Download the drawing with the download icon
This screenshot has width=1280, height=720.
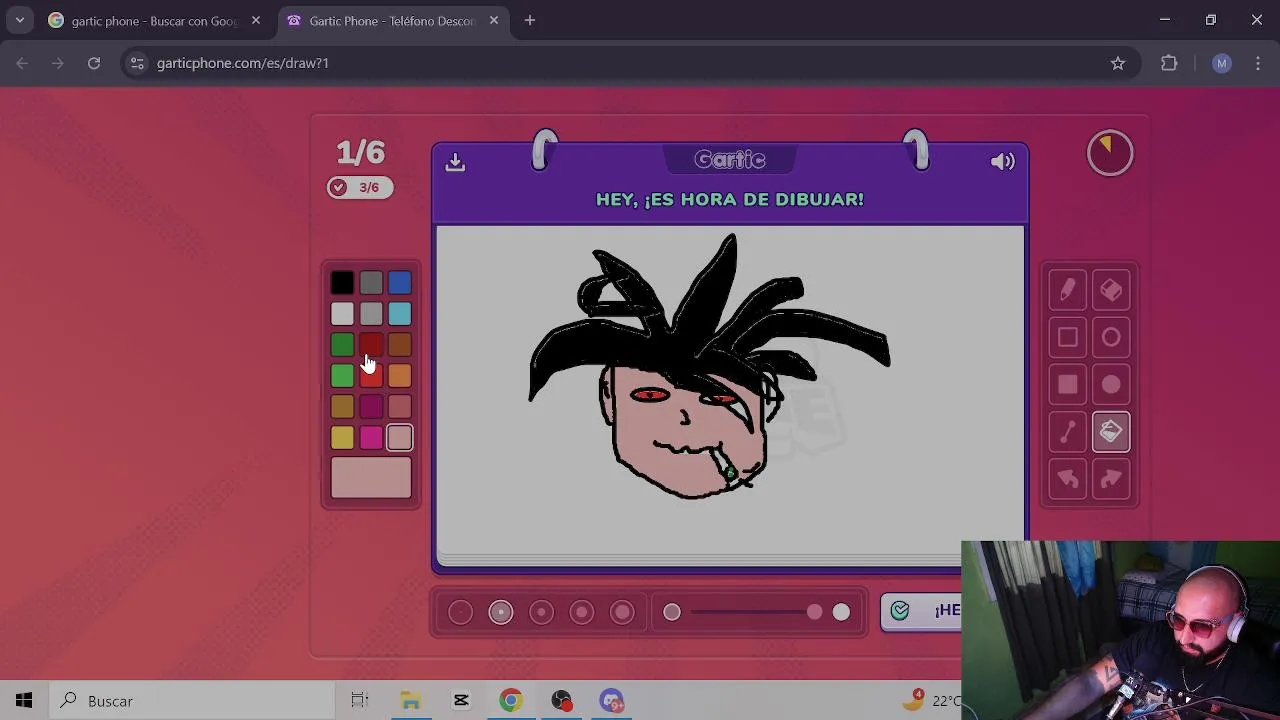click(455, 162)
